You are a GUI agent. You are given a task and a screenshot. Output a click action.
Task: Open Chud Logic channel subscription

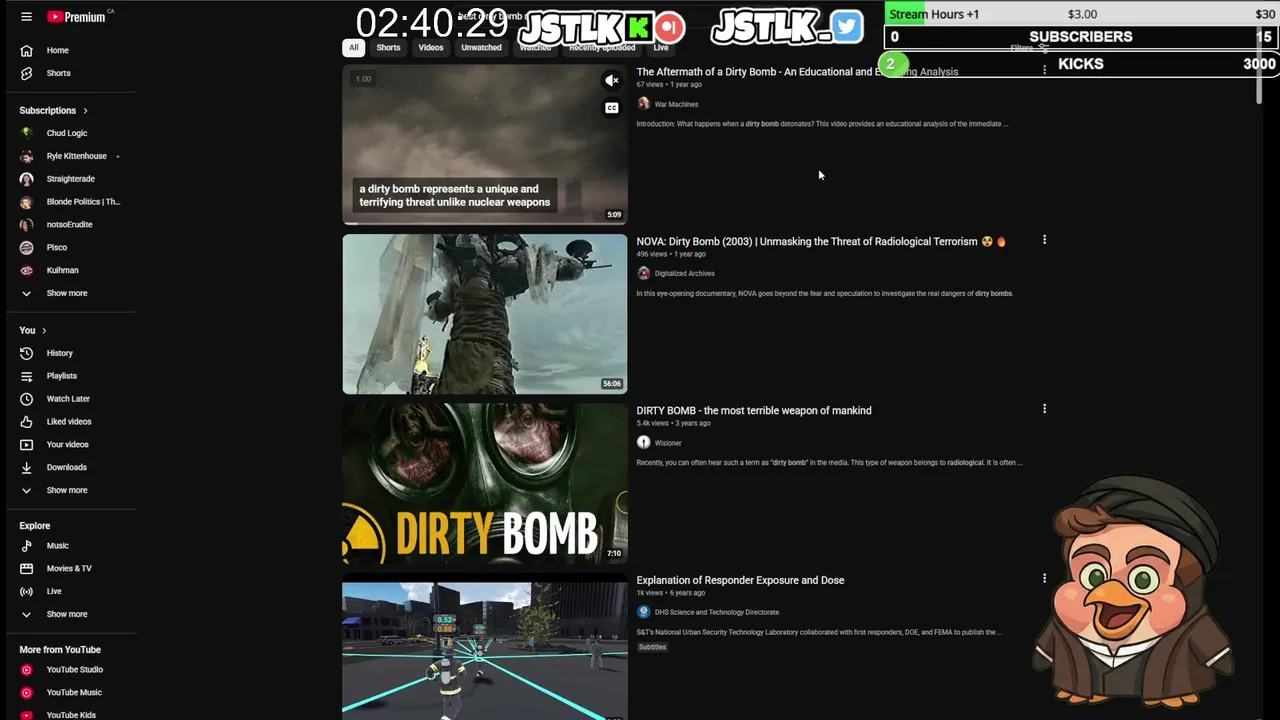pyautogui.click(x=66, y=133)
